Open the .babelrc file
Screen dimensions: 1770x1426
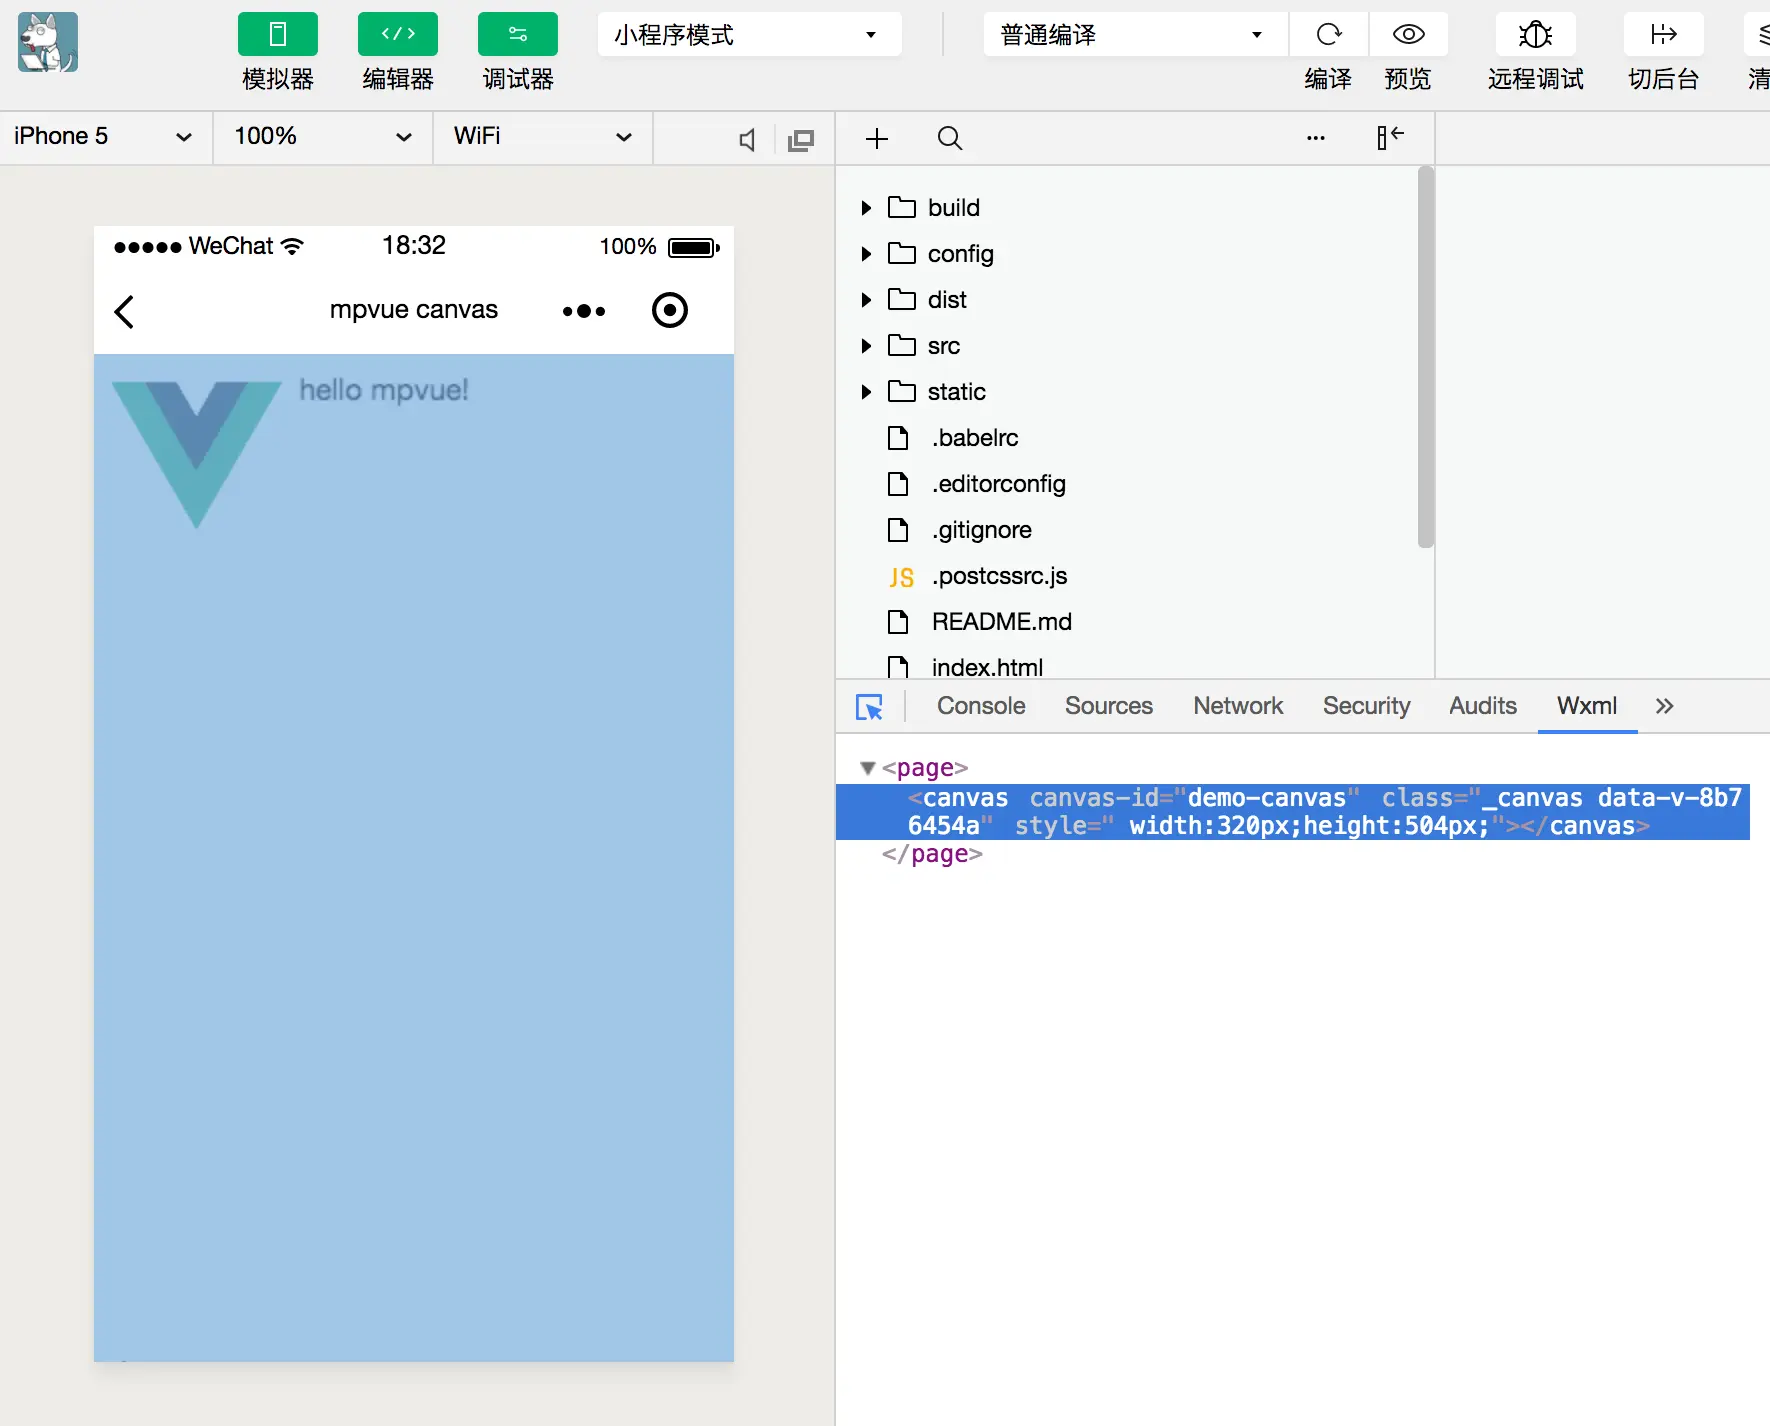click(x=975, y=438)
